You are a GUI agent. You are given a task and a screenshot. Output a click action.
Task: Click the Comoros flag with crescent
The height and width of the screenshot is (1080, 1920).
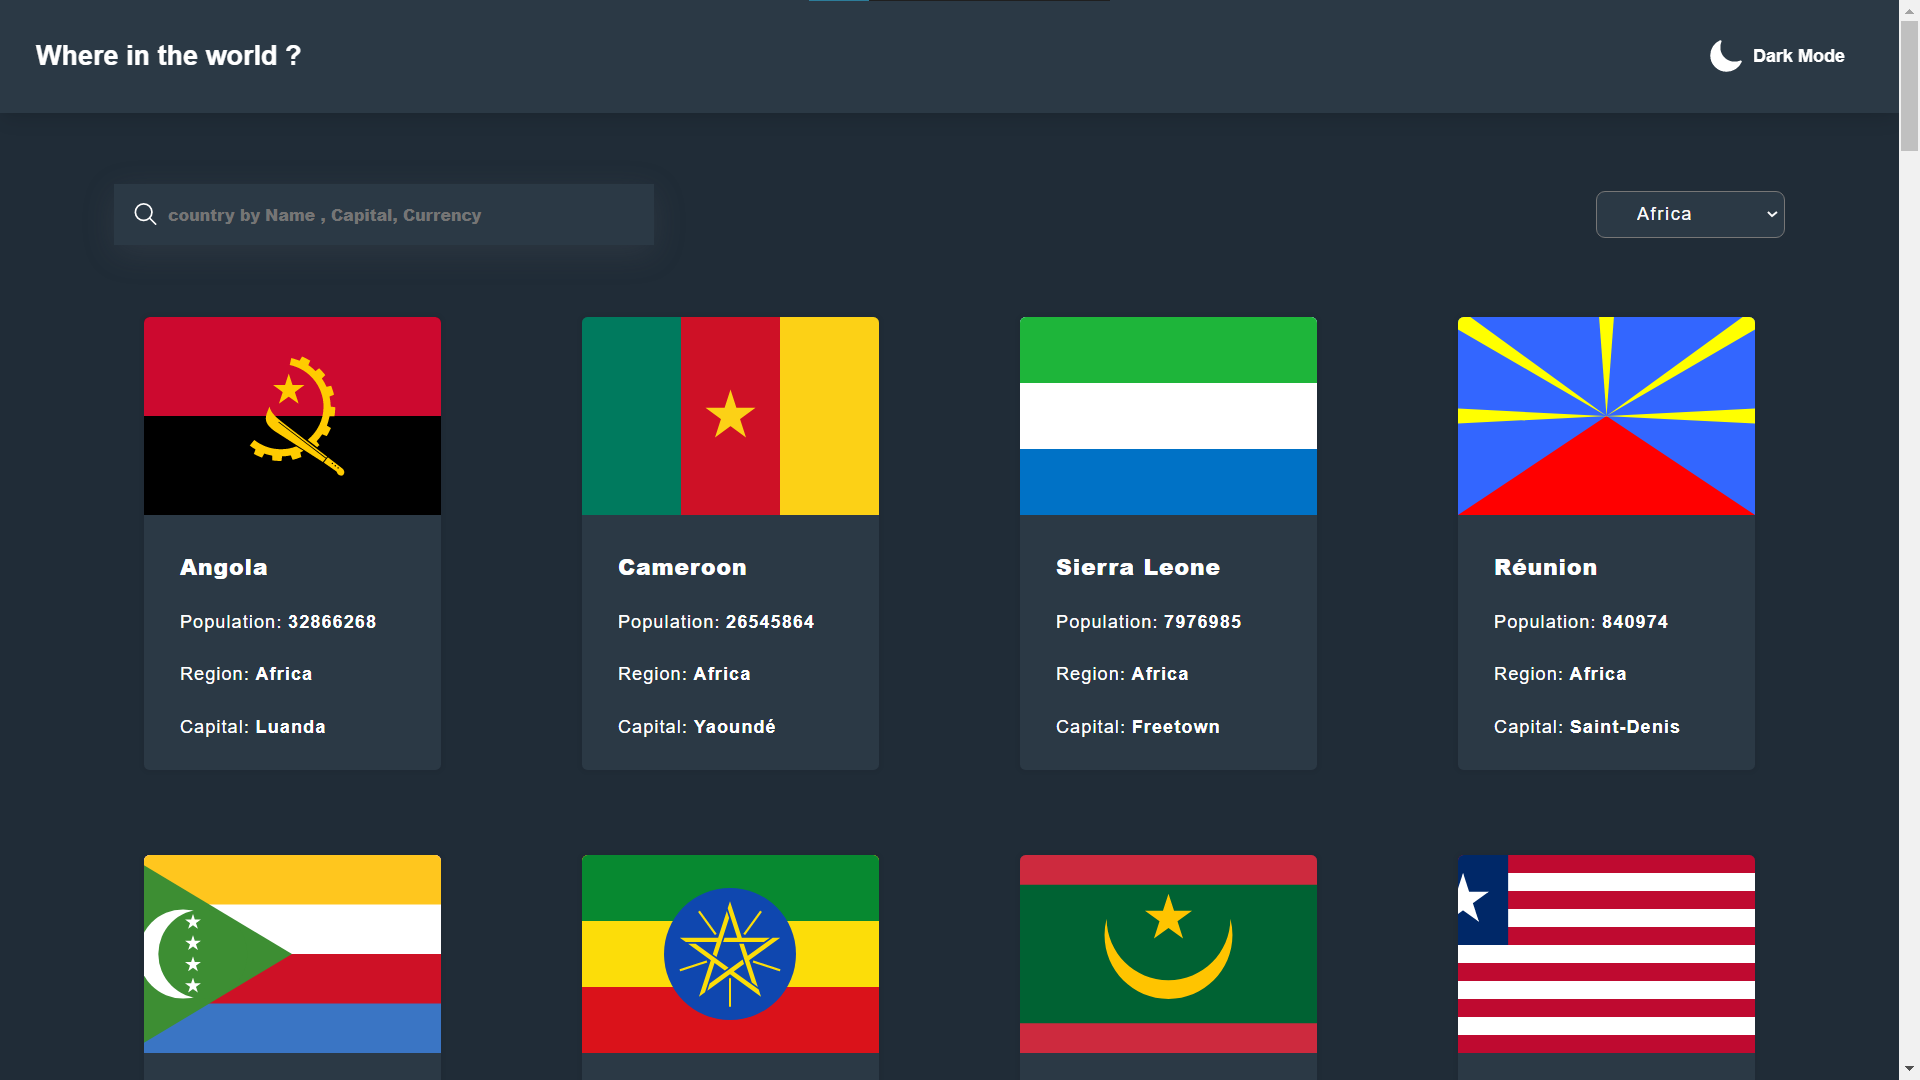pyautogui.click(x=292, y=953)
